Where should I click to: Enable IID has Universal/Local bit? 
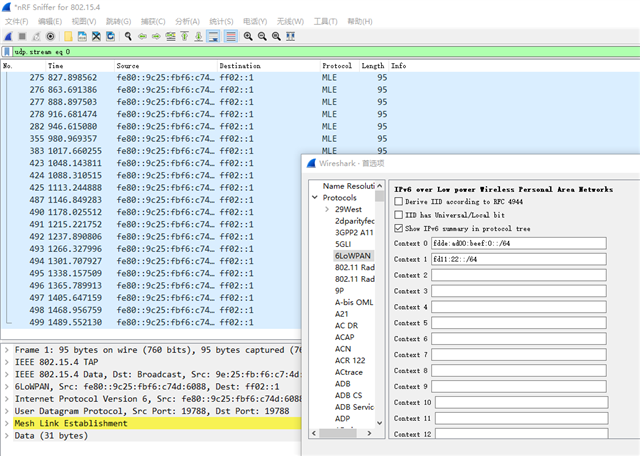point(399,215)
